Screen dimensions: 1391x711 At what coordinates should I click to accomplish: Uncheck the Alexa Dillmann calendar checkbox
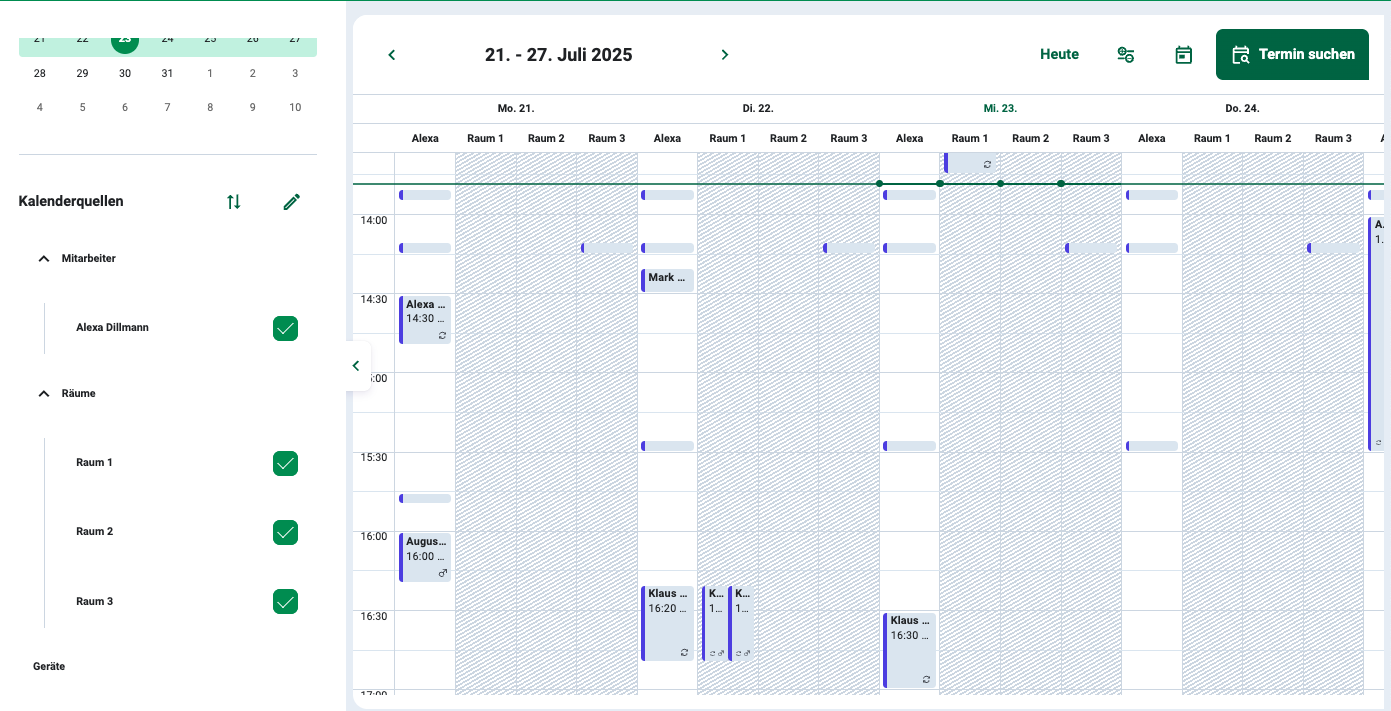point(285,328)
